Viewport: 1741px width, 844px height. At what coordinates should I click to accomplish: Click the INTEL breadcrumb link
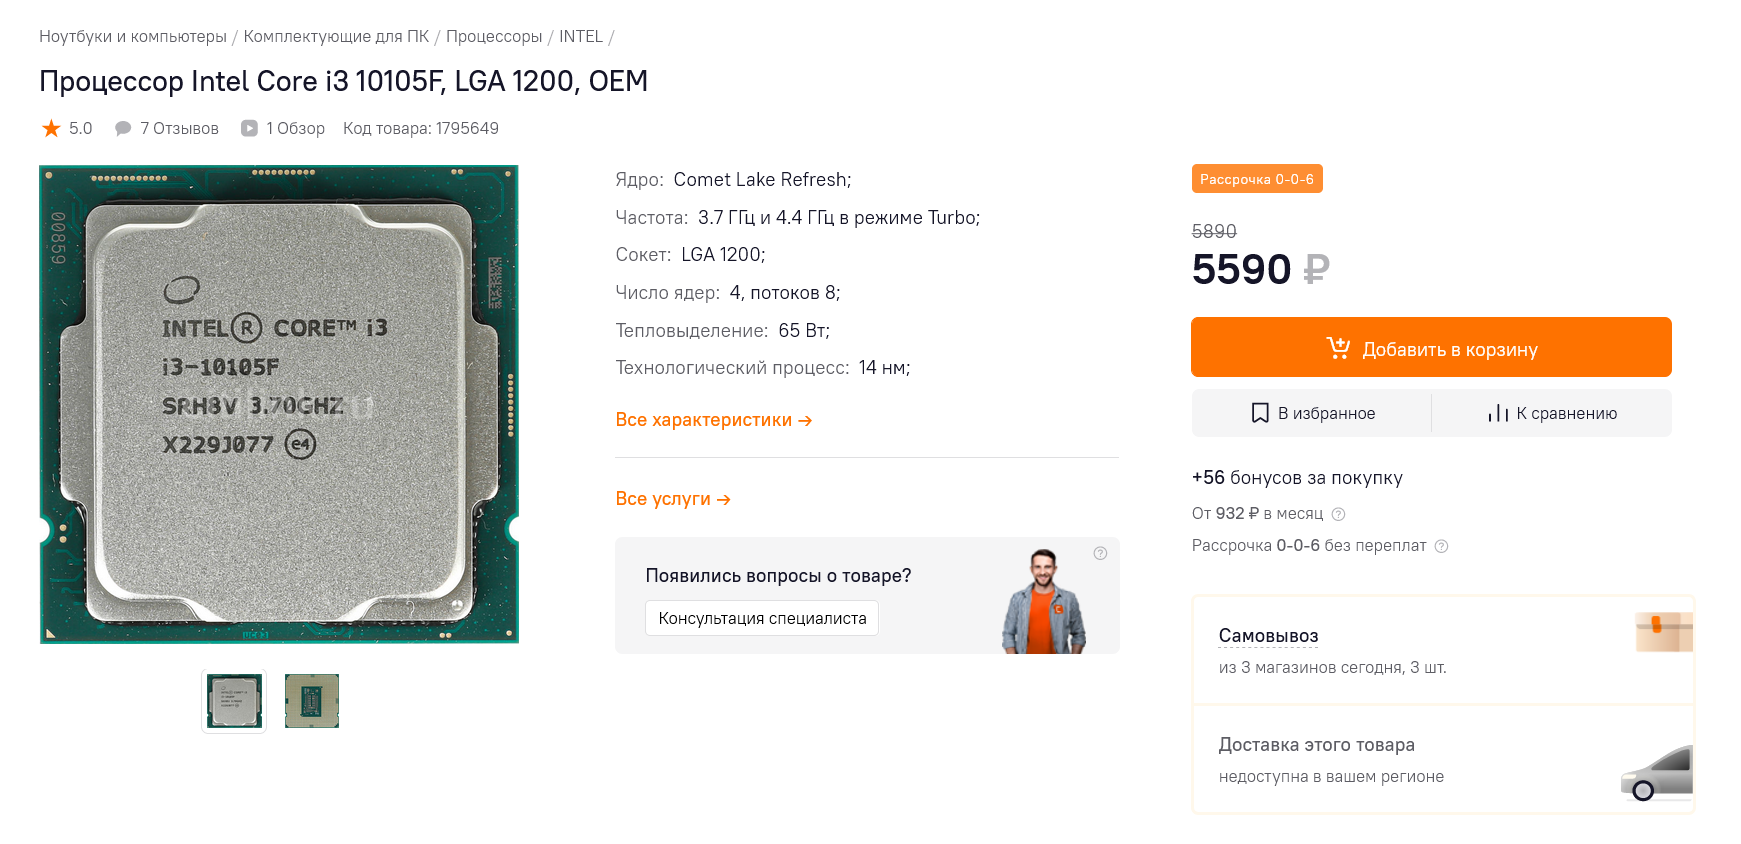(x=580, y=37)
